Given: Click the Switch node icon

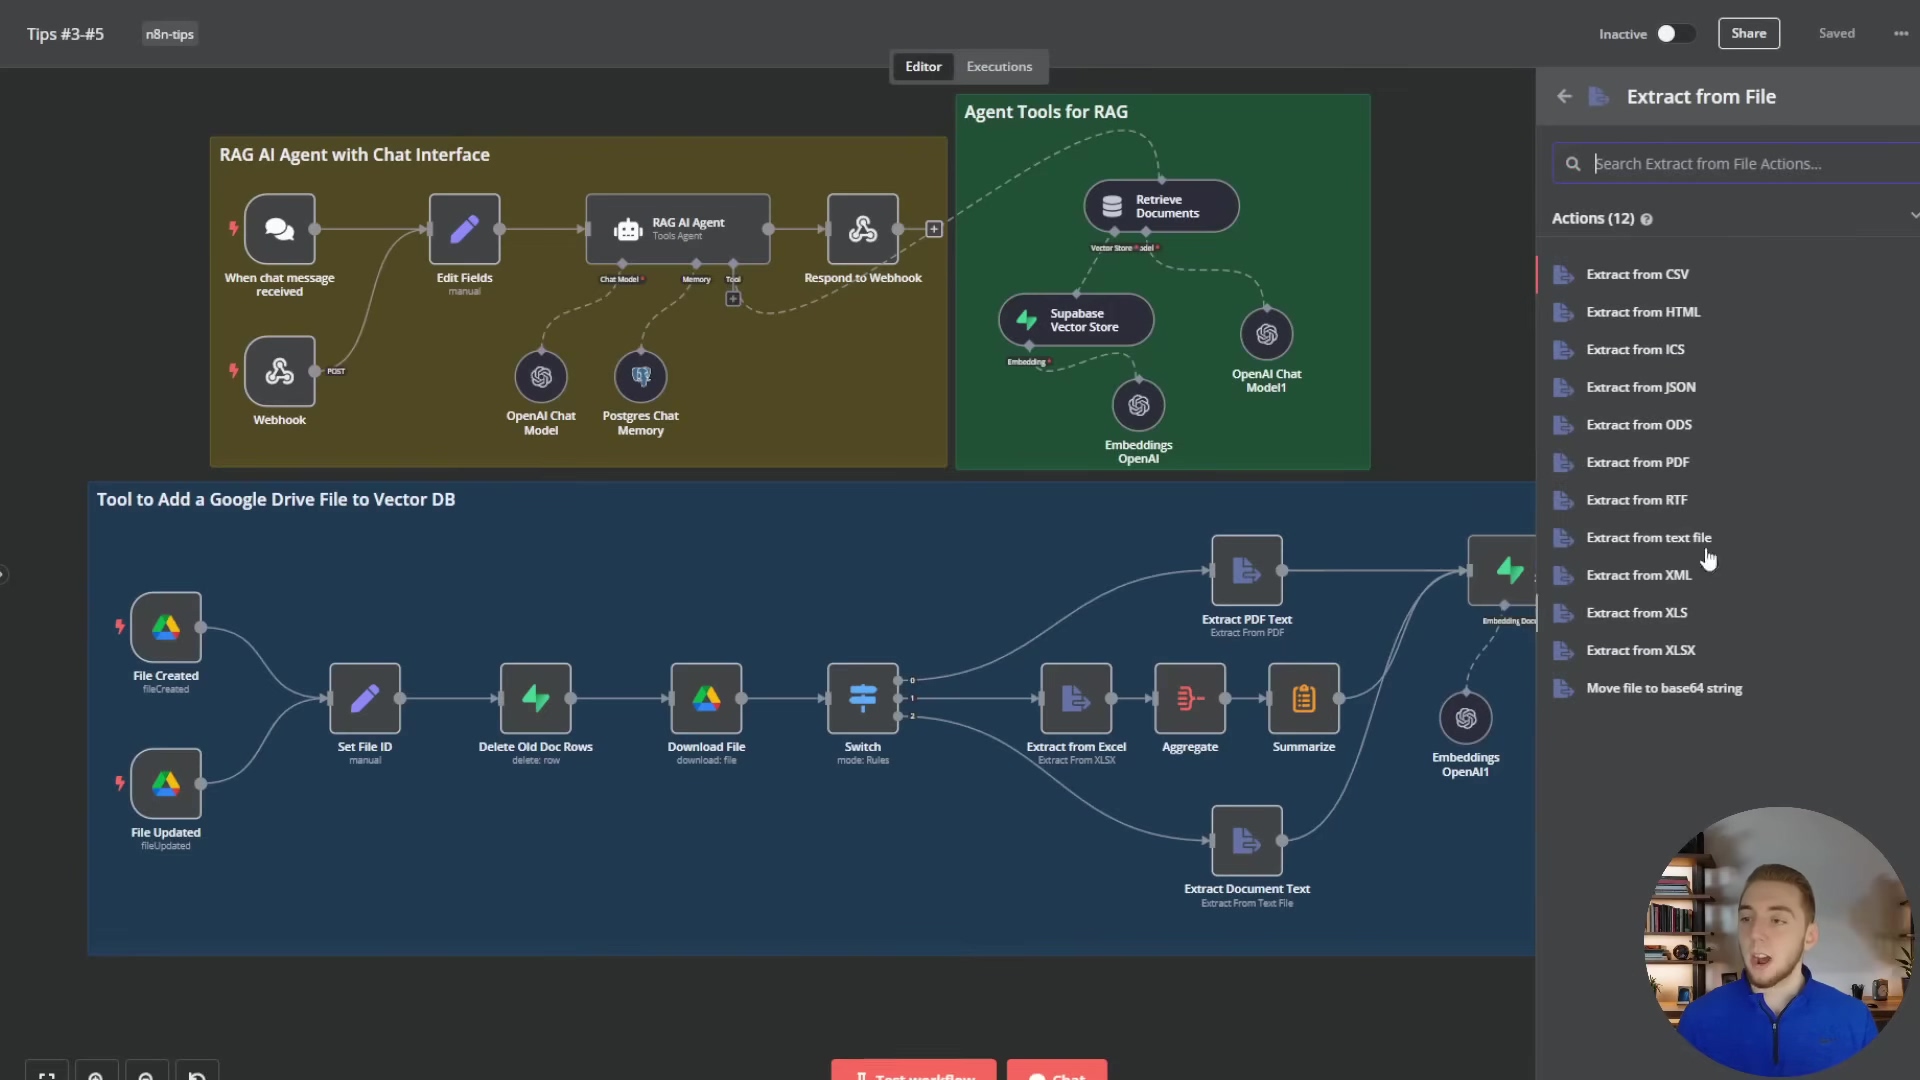Looking at the screenshot, I should 862,698.
